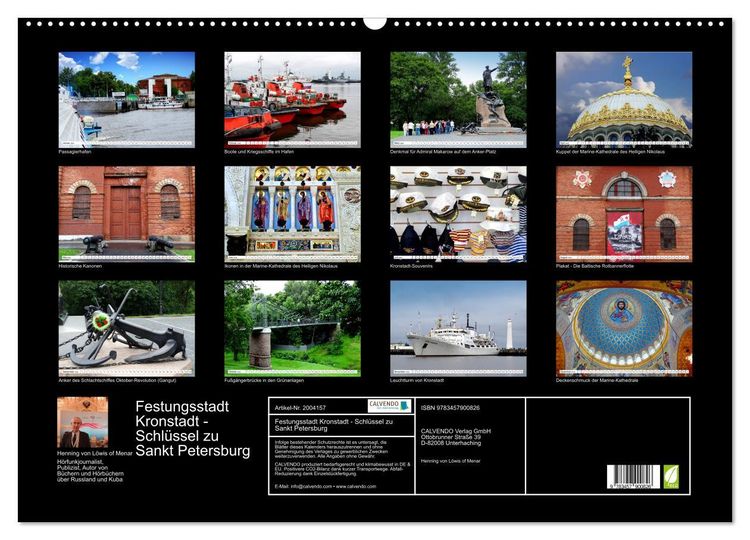Open the cathedral ceiling decoration photo
The width and height of the screenshot is (750, 540).
tap(624, 328)
